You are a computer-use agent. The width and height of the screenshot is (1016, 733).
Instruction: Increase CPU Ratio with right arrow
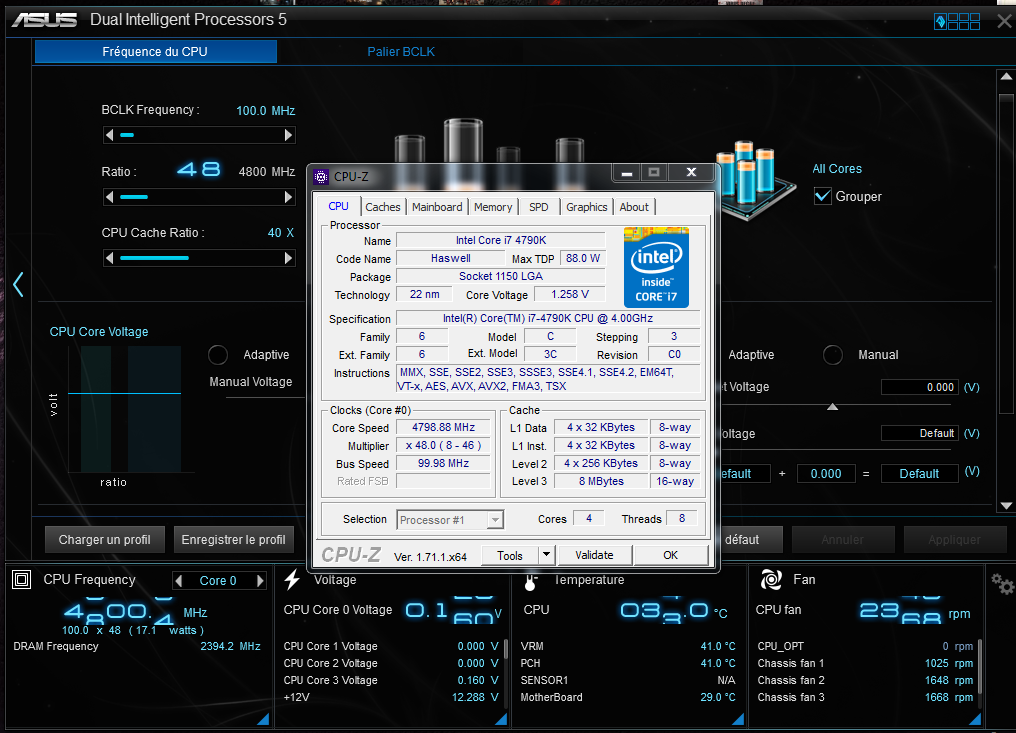tap(288, 197)
